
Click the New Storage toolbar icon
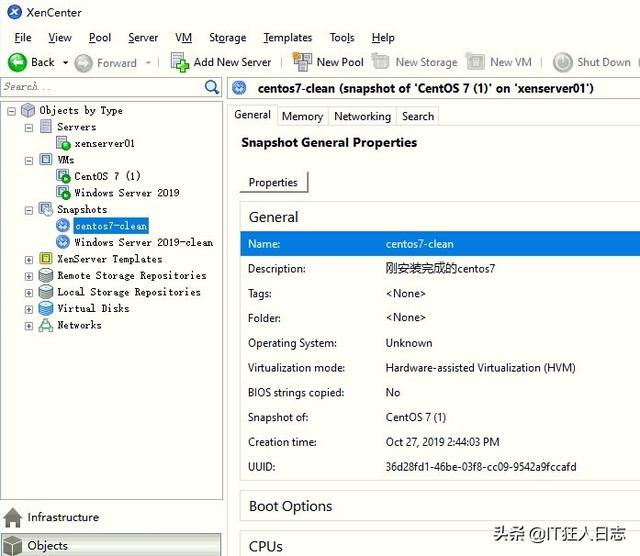[x=380, y=61]
